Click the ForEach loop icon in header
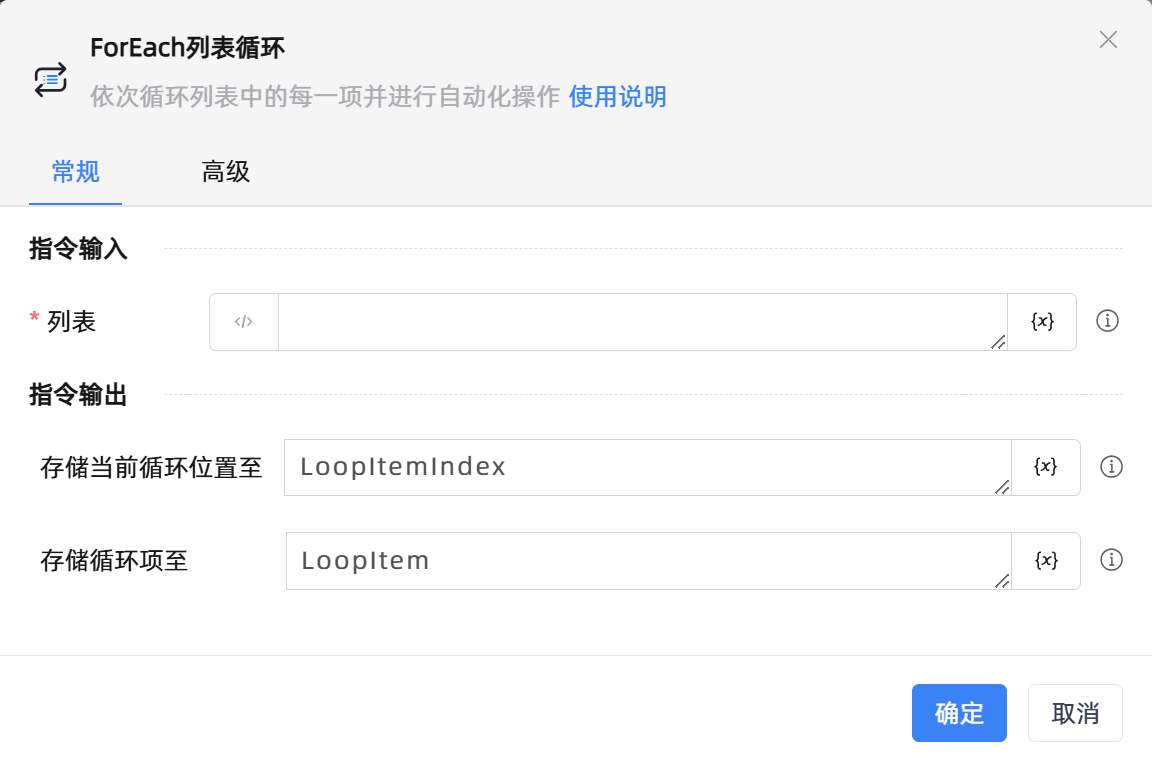This screenshot has height=770, width=1152. coord(50,79)
